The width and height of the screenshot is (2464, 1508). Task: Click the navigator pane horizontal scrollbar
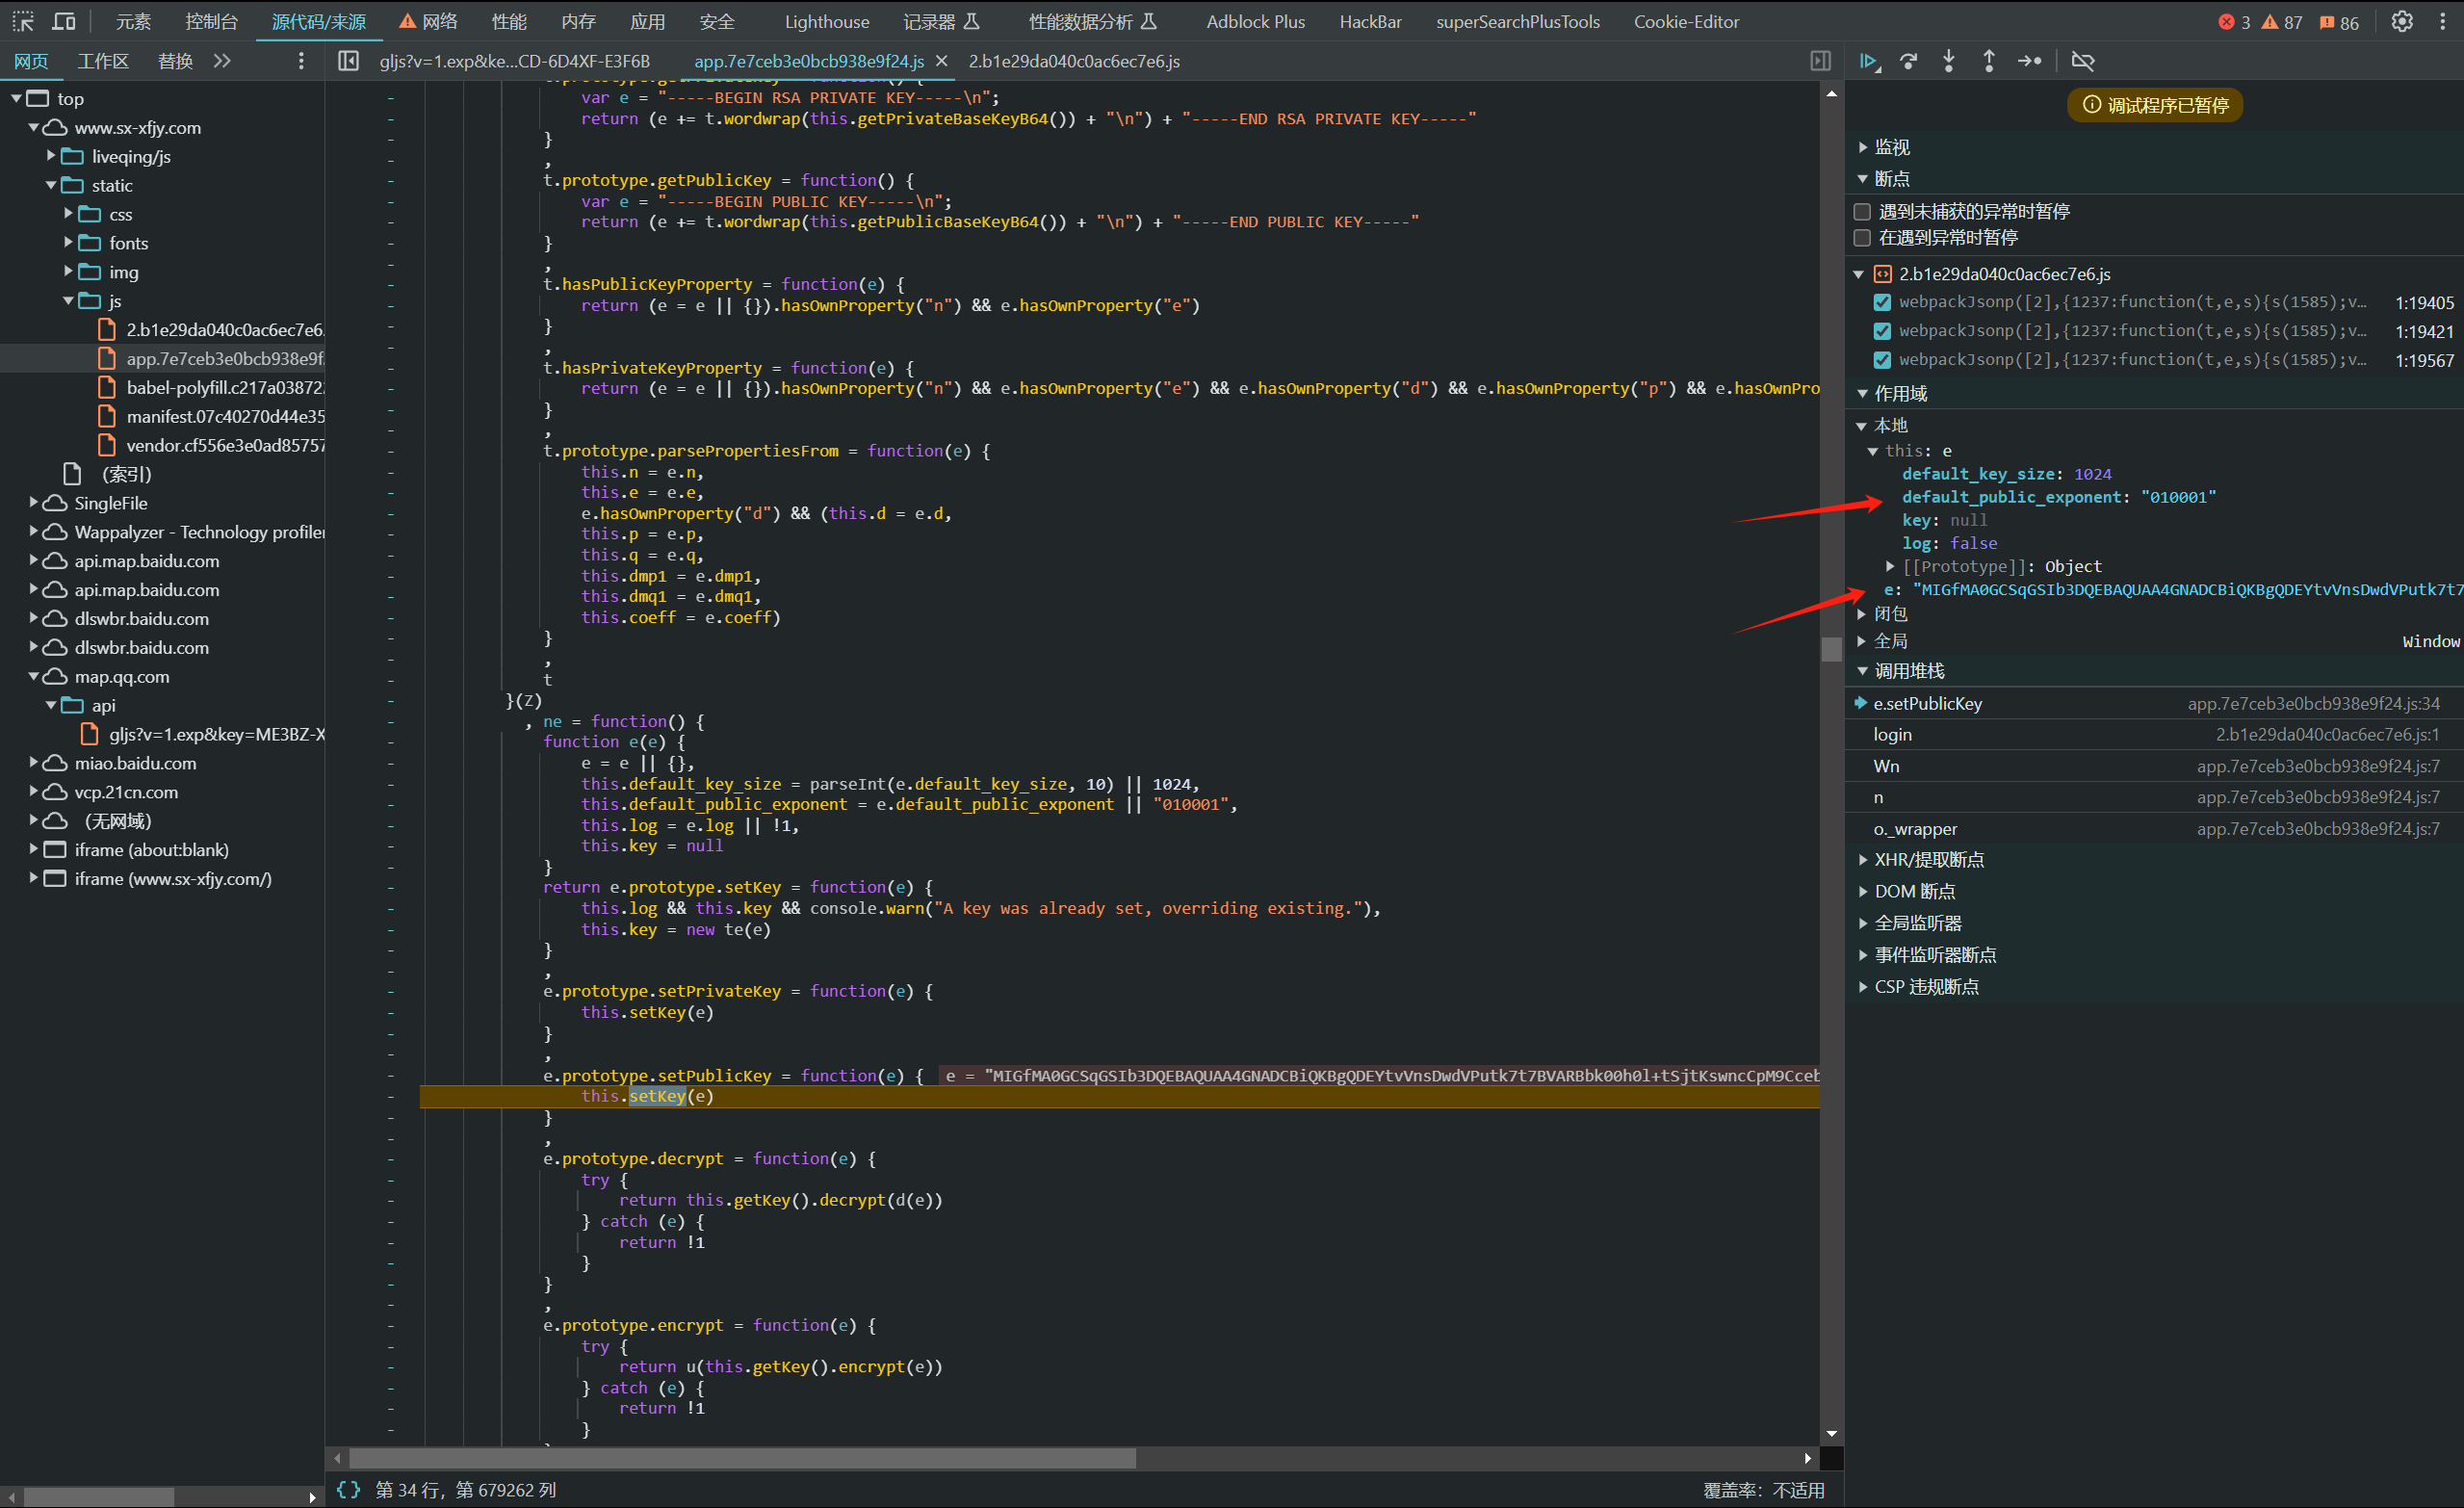(x=99, y=1497)
